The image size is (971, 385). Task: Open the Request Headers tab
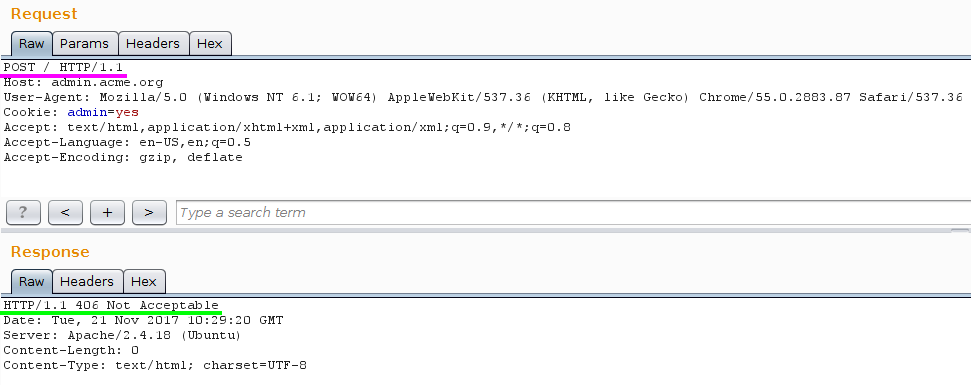click(x=153, y=44)
